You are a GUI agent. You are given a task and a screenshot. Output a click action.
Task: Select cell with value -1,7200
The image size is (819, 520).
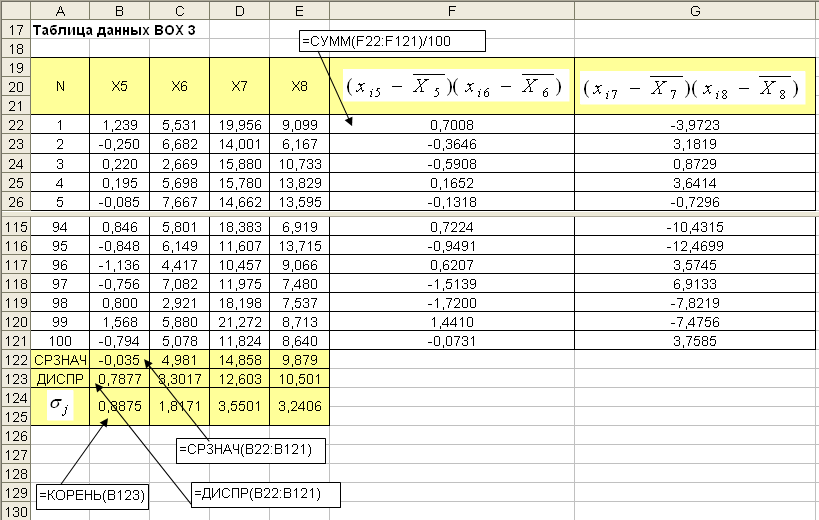click(x=452, y=303)
